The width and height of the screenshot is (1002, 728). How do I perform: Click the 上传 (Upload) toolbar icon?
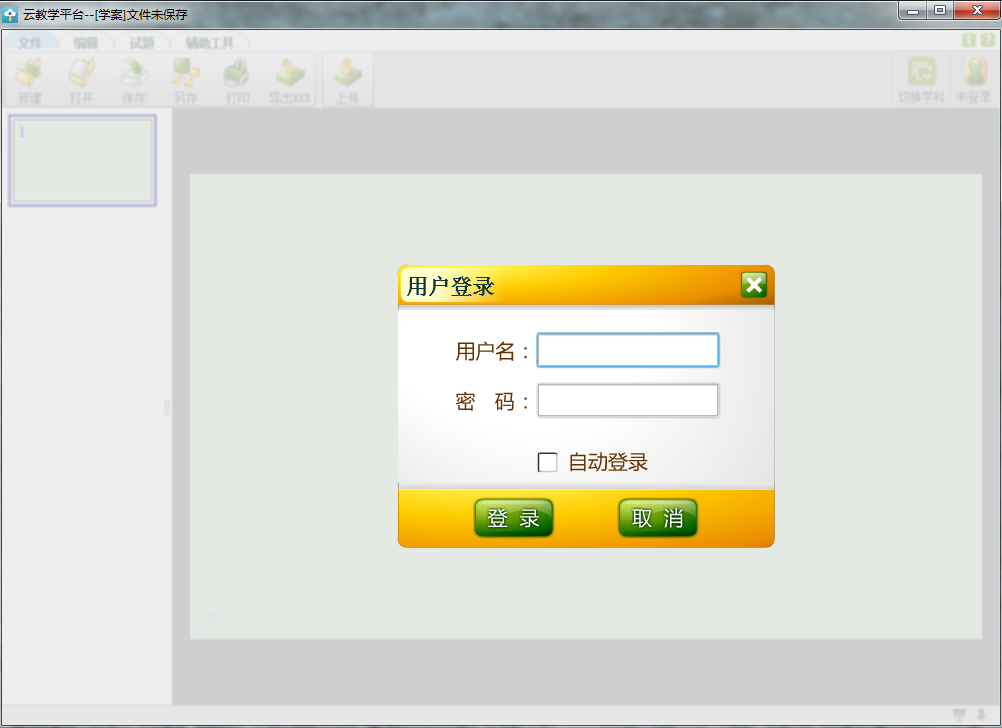(x=347, y=79)
